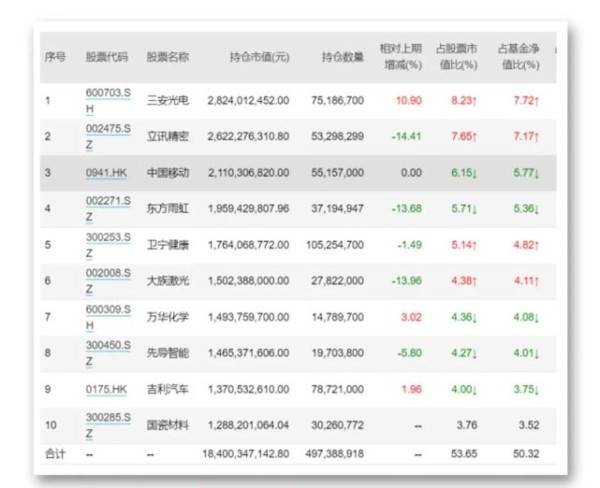Click the market value 2,622,276,310.80
The height and width of the screenshot is (488, 600).
[248, 137]
